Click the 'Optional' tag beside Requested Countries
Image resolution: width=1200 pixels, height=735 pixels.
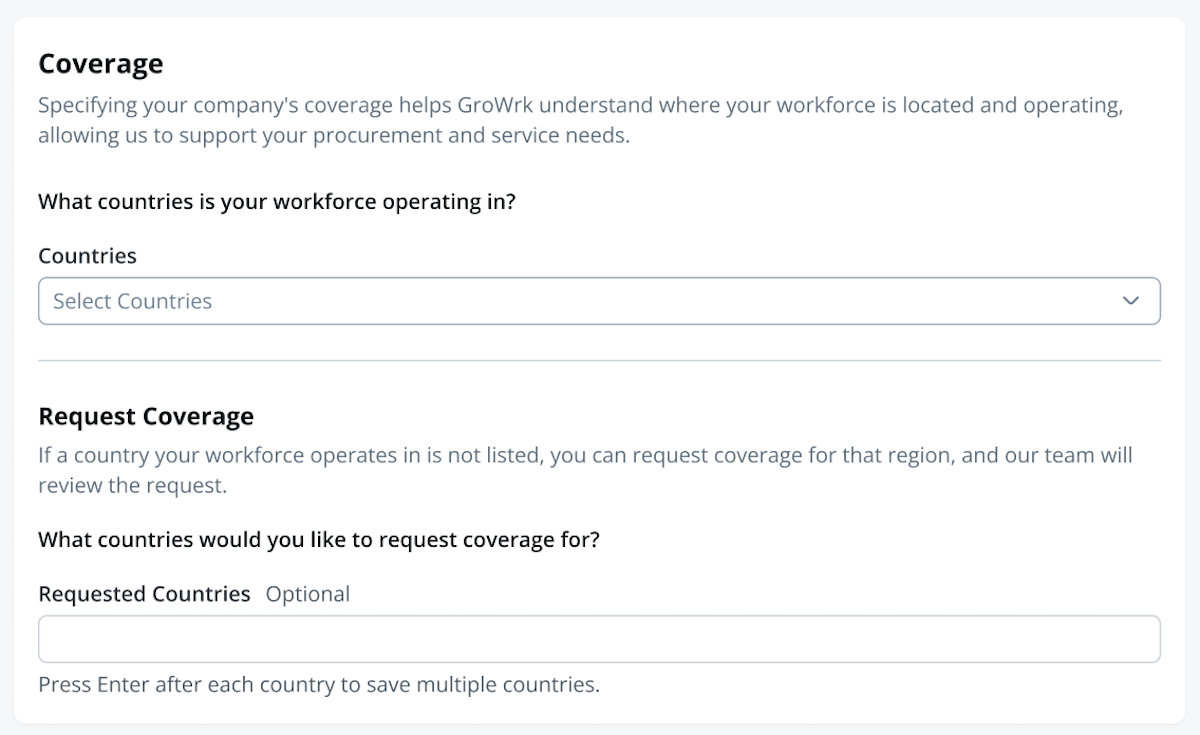308,594
